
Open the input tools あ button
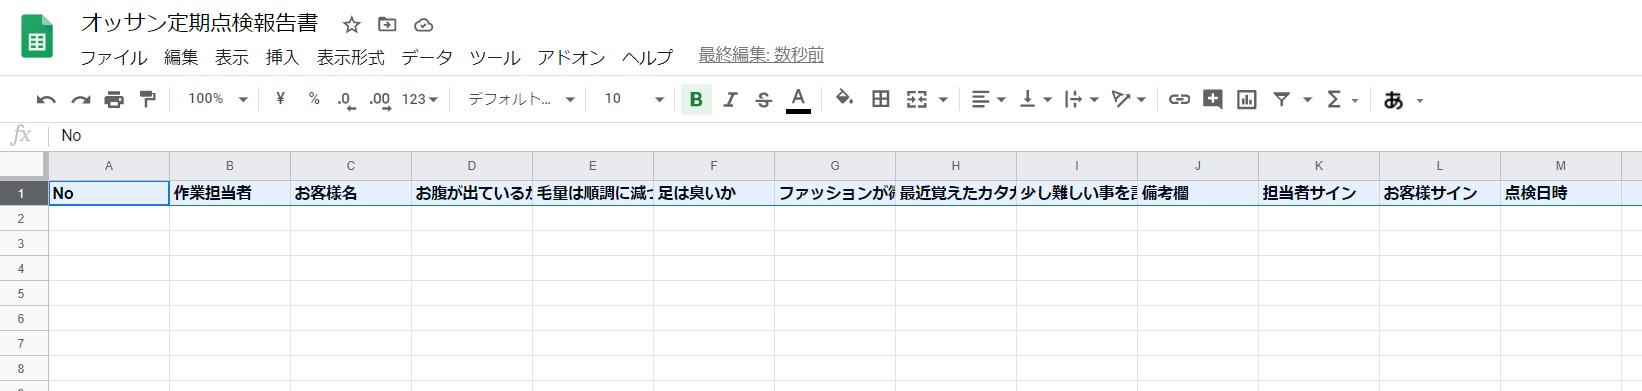click(1393, 100)
